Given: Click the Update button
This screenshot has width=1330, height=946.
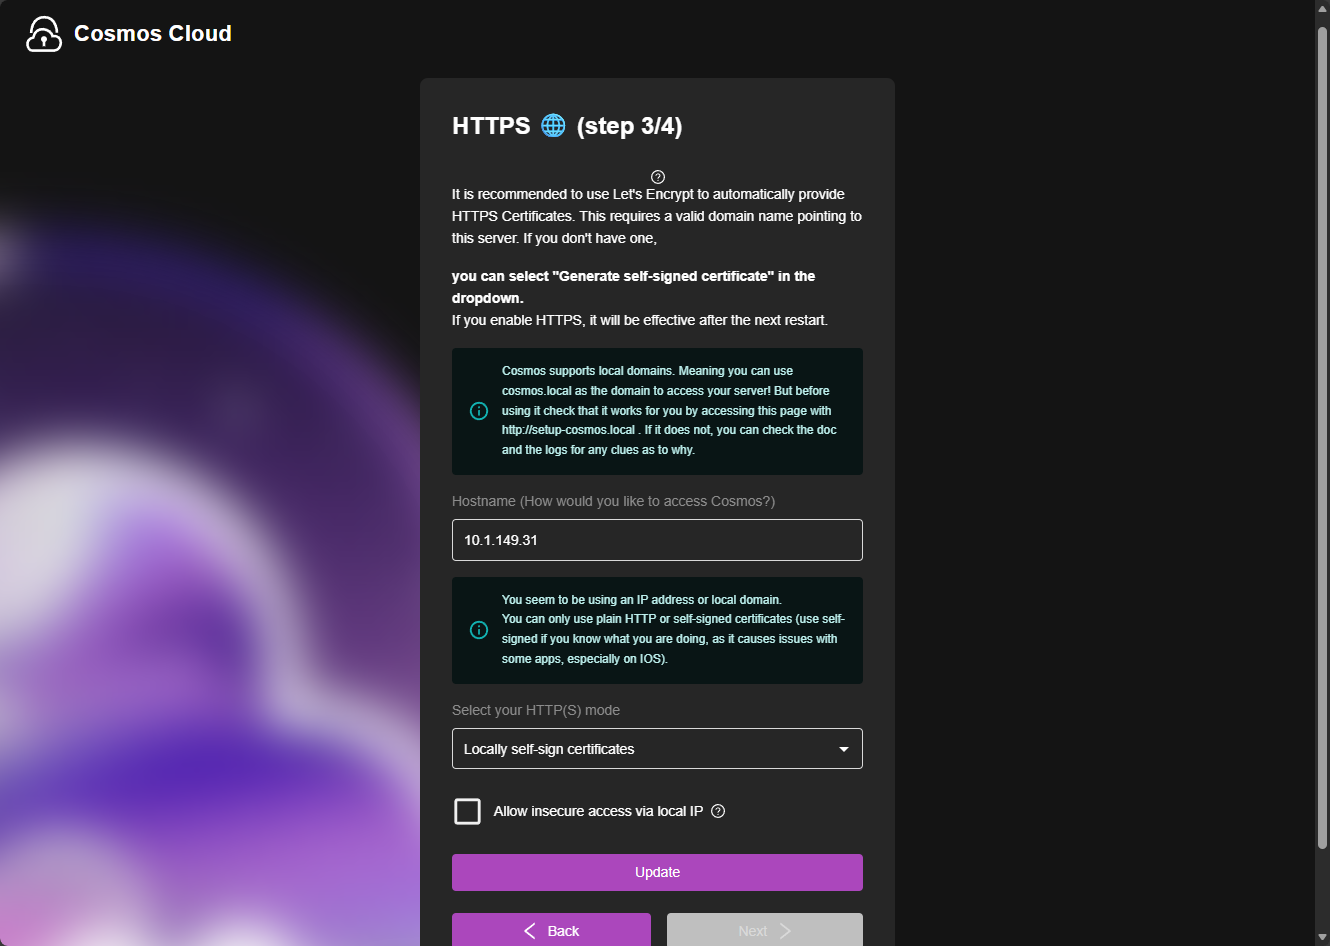Looking at the screenshot, I should click(657, 872).
